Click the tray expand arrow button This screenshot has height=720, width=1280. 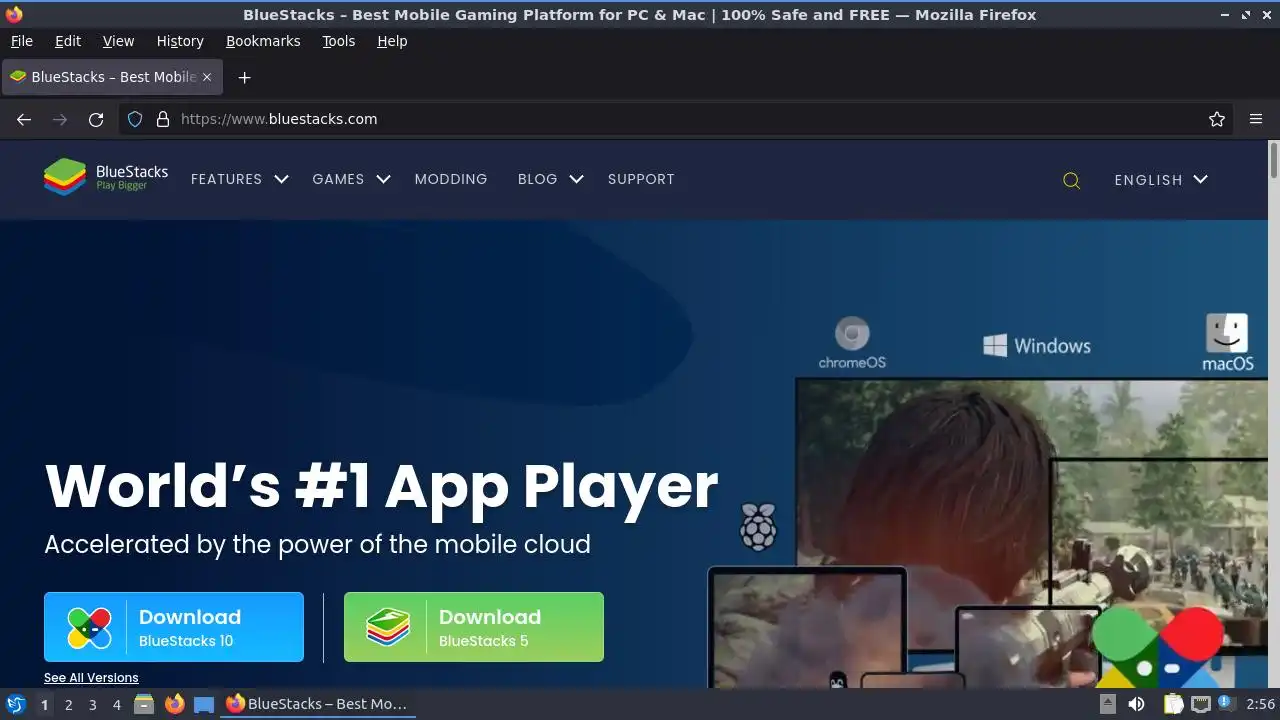[x=1107, y=704]
